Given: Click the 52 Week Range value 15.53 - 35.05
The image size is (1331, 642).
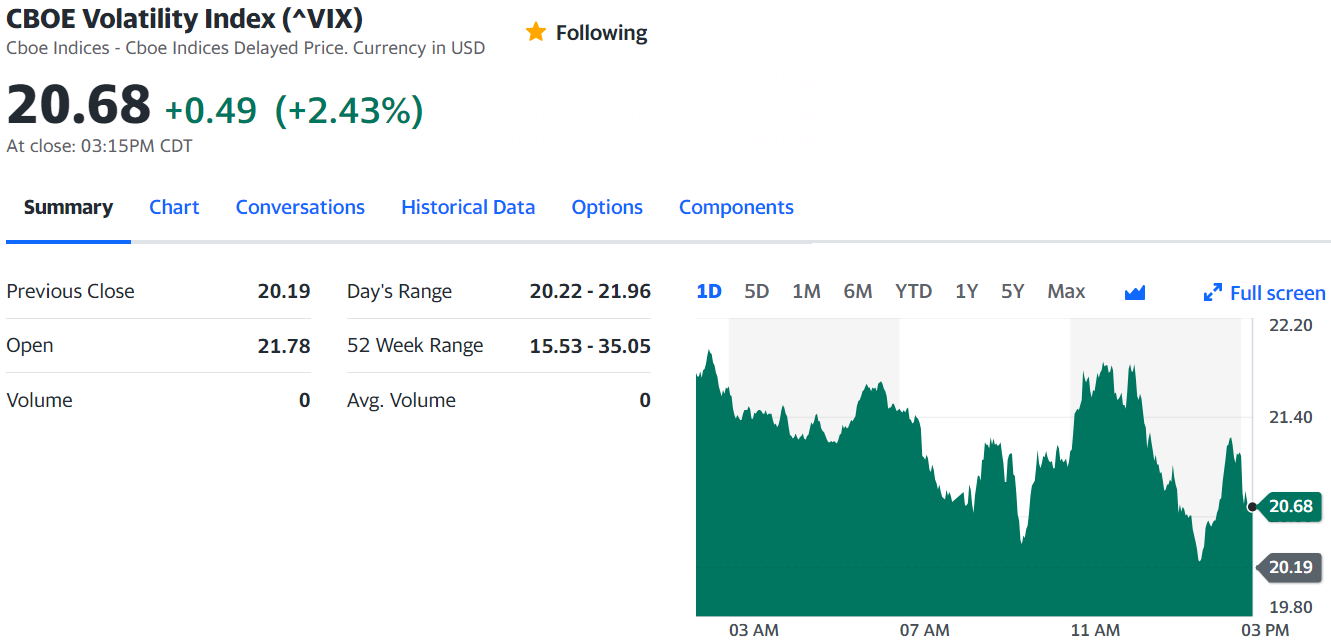Looking at the screenshot, I should click(590, 346).
